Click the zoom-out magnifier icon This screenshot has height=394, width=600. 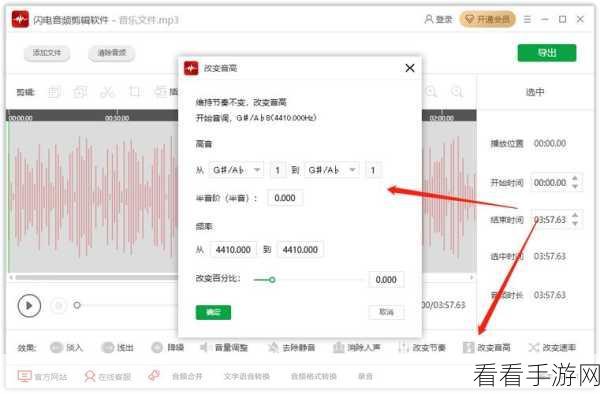(x=457, y=92)
